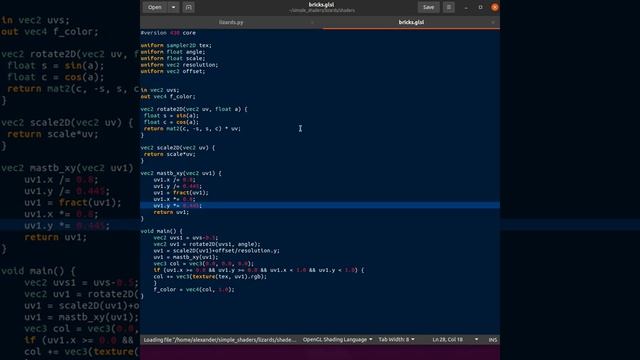The width and height of the screenshot is (640, 360).
Task: Open the OpenGL Shading Language syntax dropdown
Action: (337, 340)
